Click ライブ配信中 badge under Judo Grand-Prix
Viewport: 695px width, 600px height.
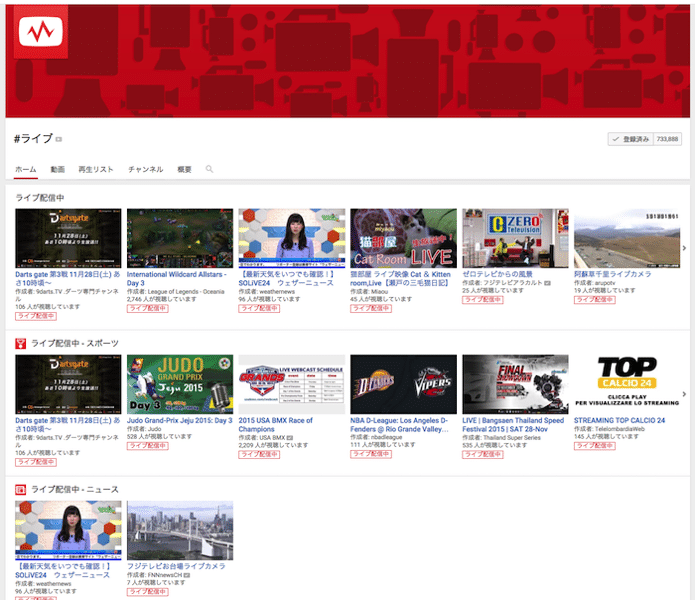tap(148, 446)
